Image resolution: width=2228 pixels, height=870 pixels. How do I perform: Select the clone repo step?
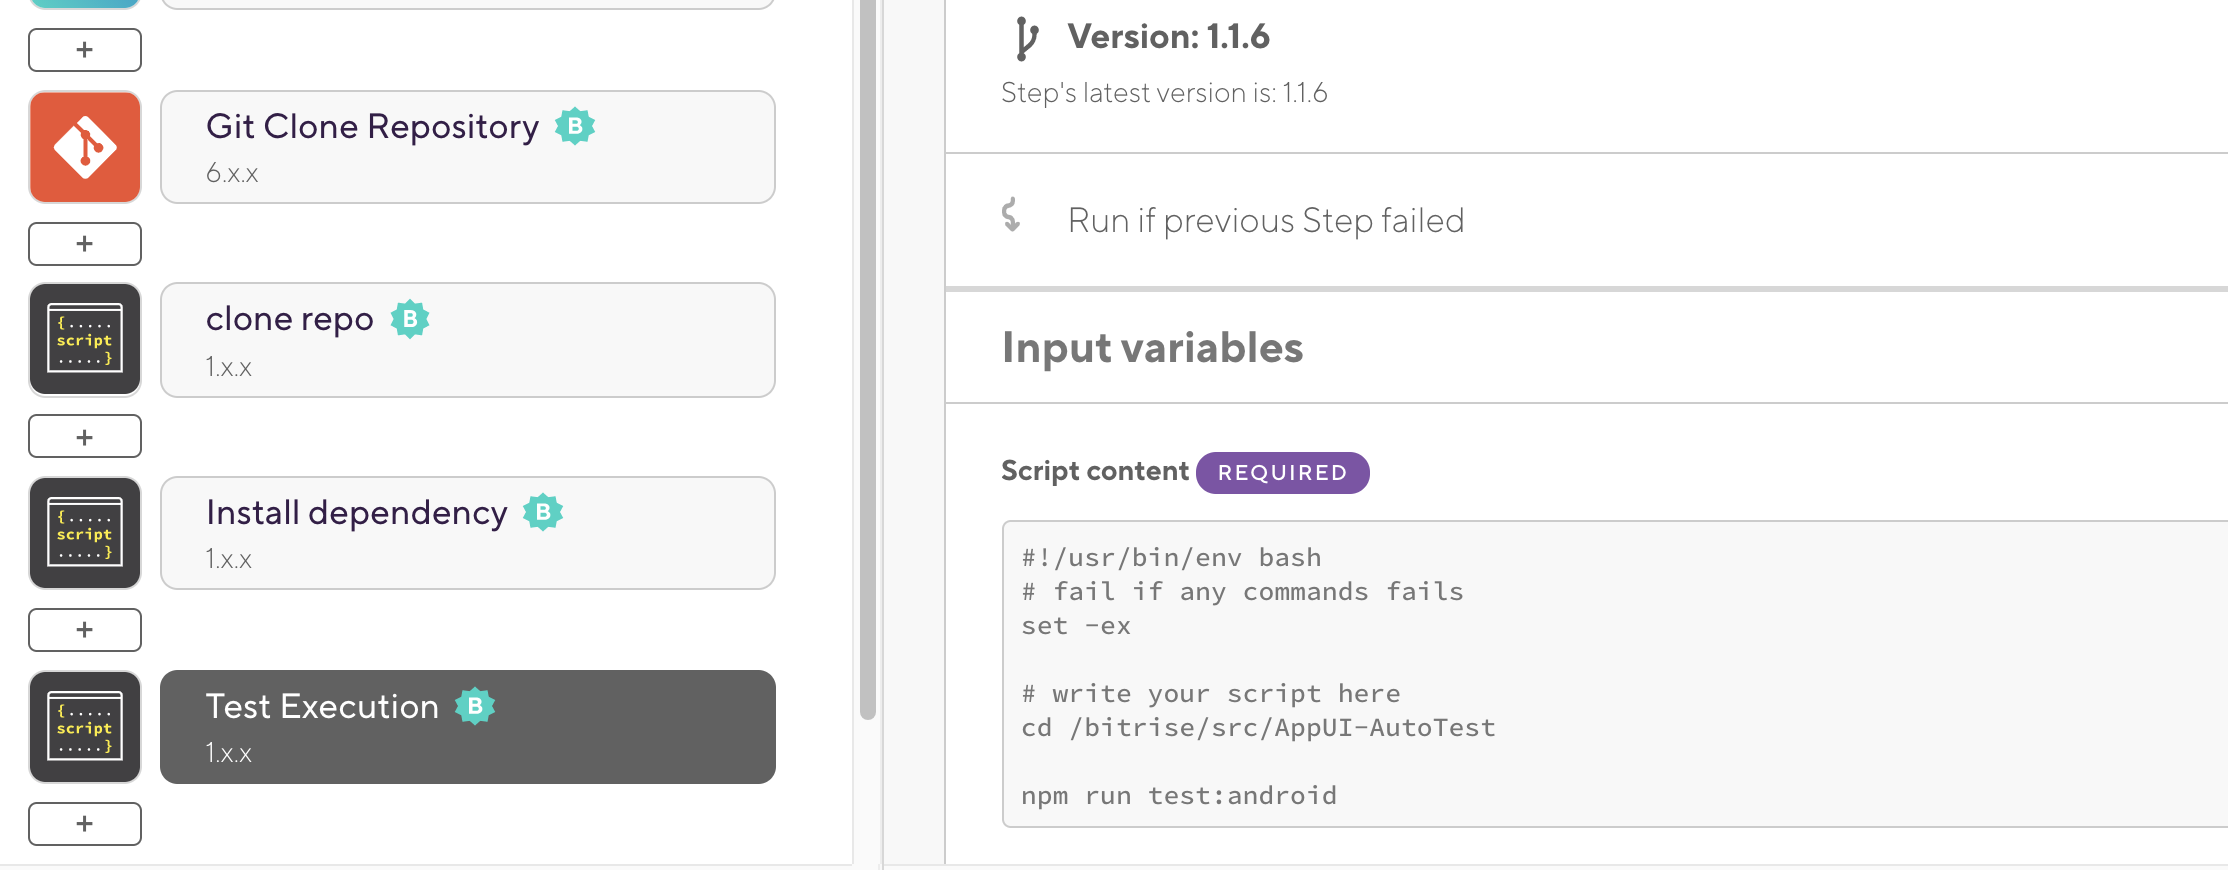tap(467, 340)
